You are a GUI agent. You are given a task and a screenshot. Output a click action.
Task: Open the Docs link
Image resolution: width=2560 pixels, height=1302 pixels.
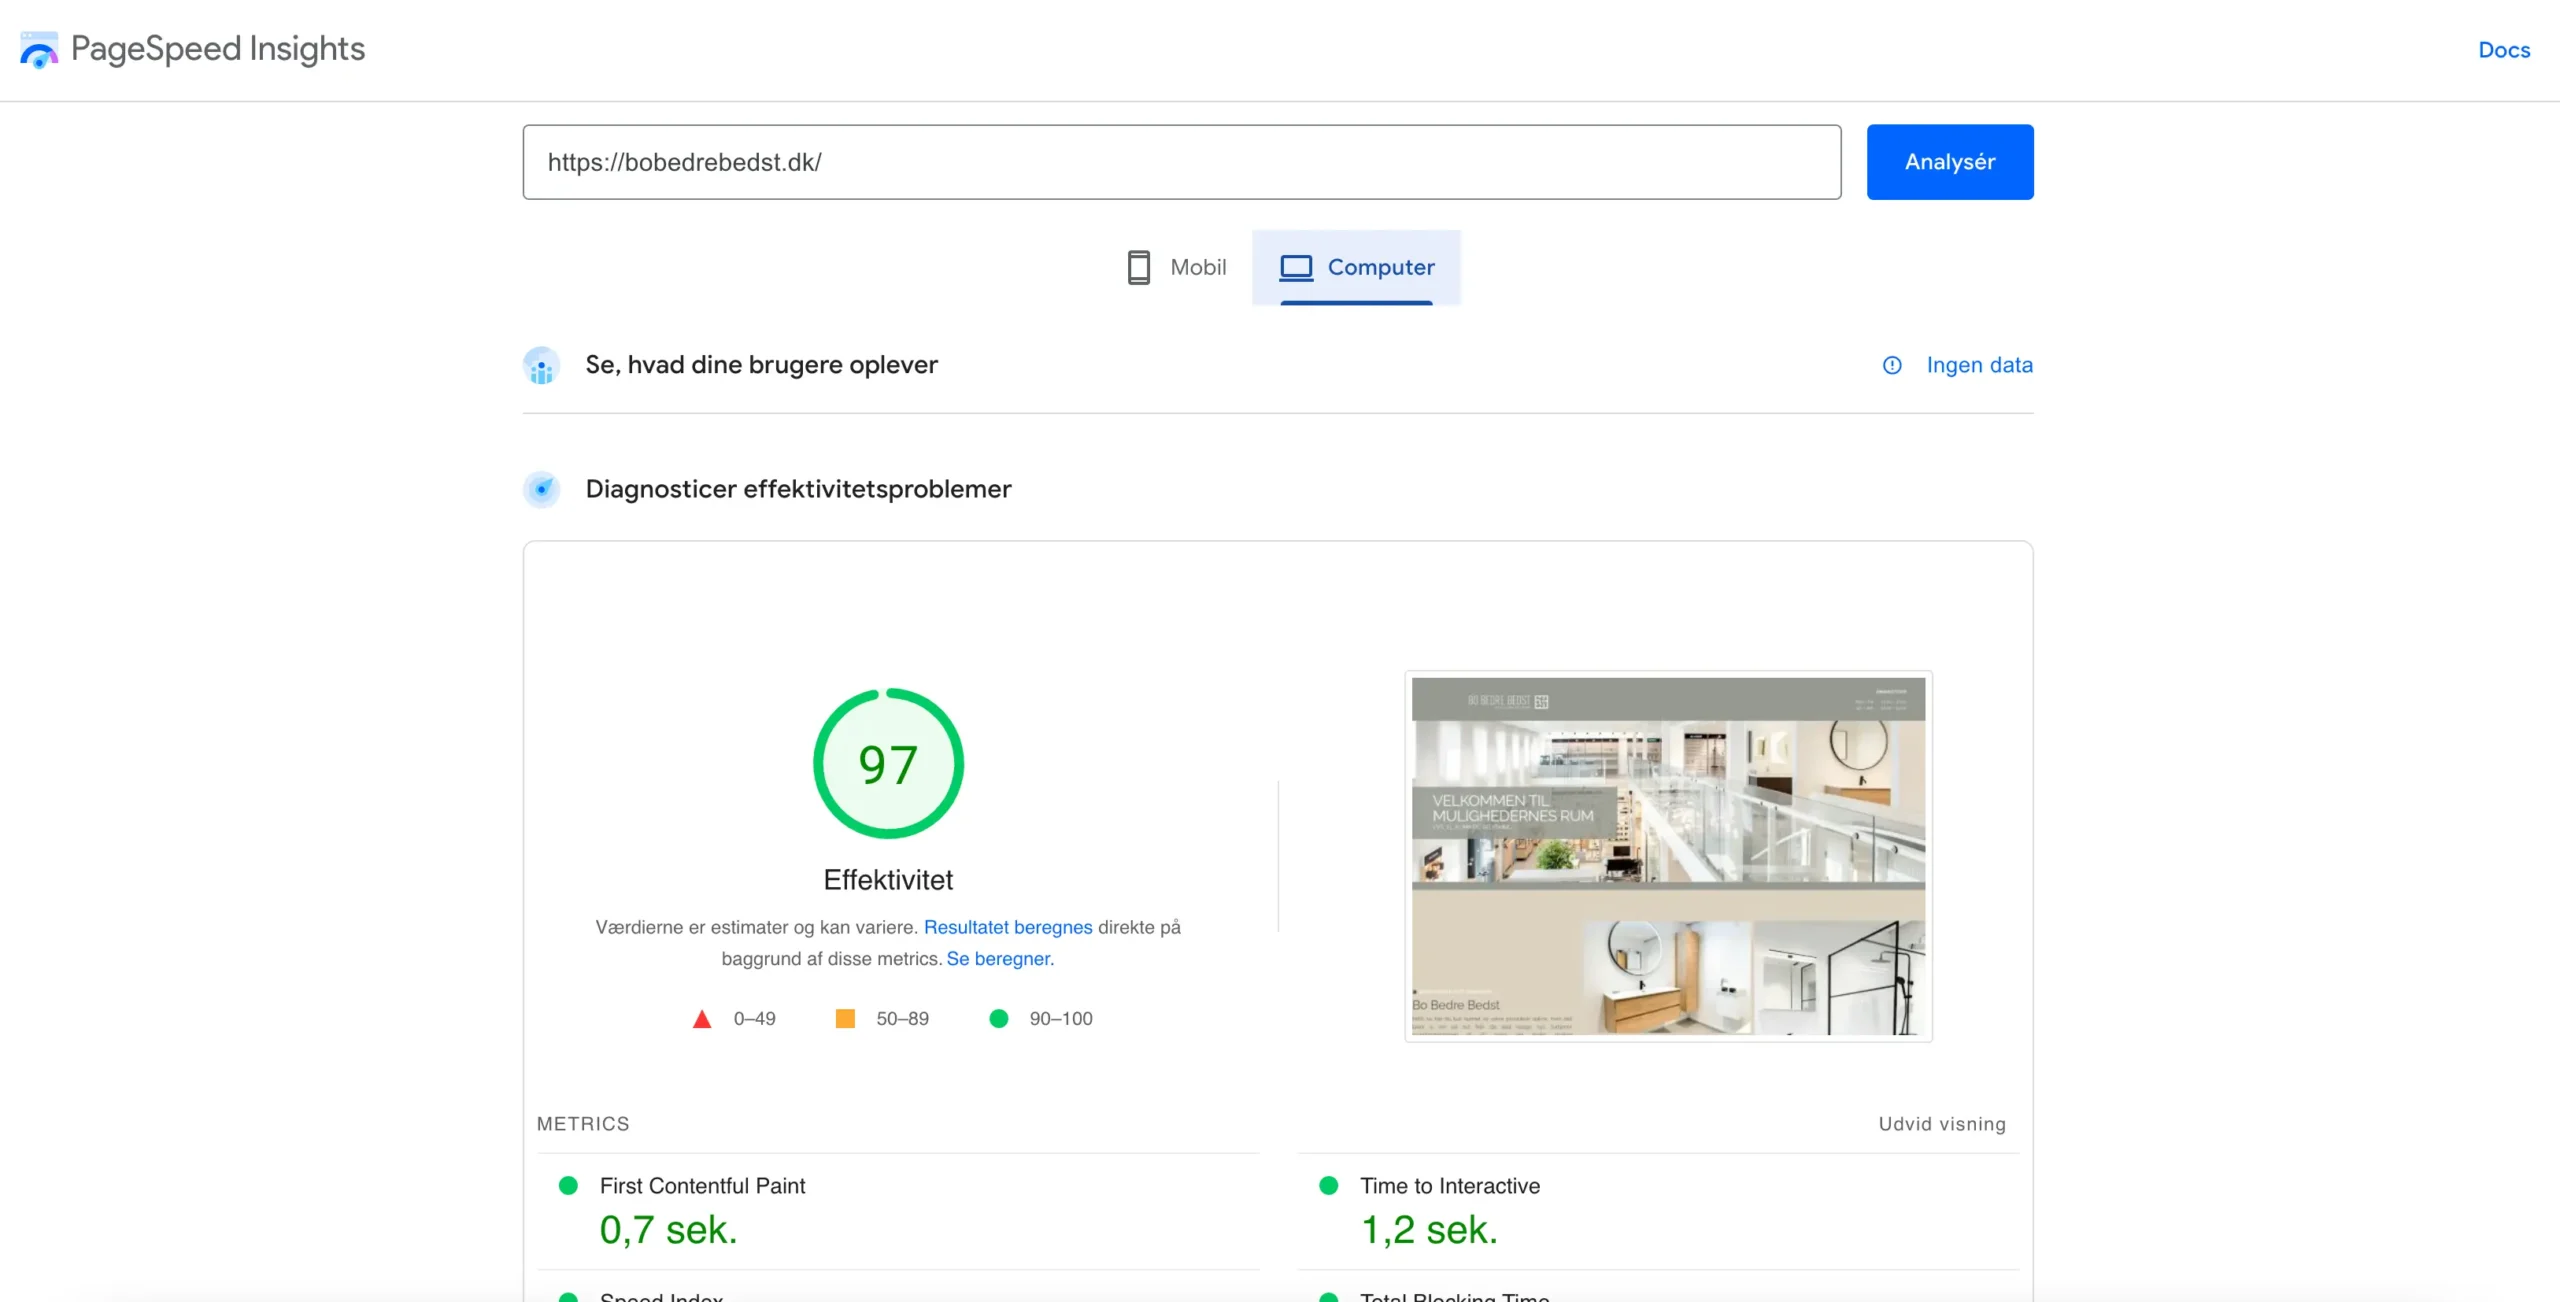[2503, 50]
